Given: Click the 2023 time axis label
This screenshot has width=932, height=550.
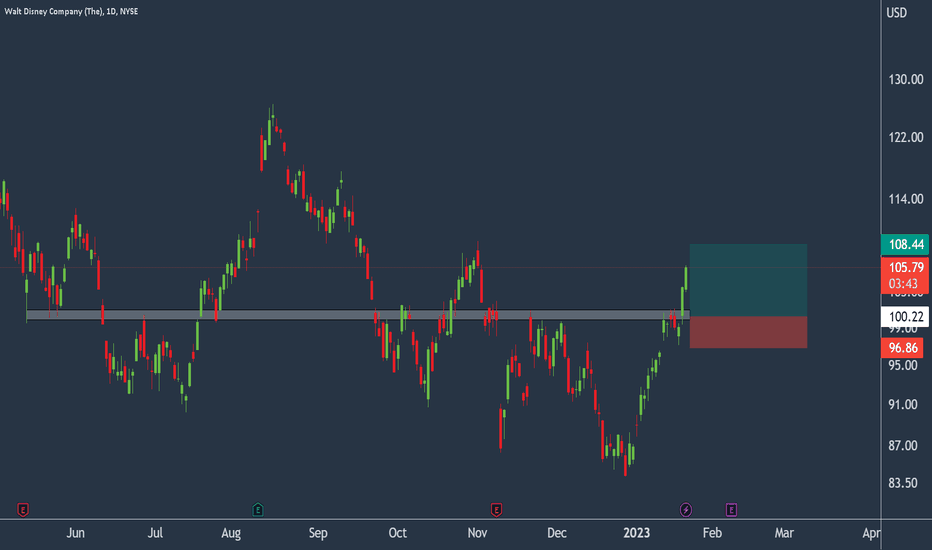Looking at the screenshot, I should [x=637, y=533].
